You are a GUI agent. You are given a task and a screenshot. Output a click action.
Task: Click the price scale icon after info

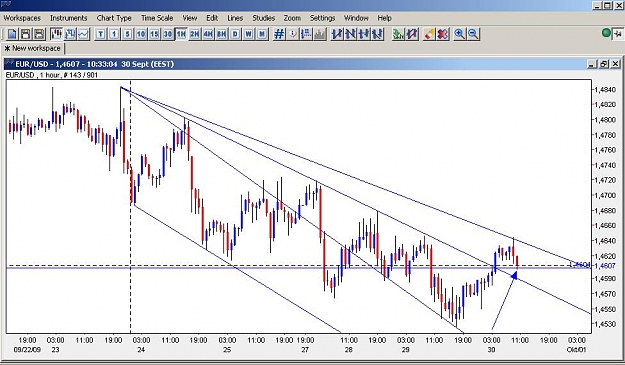click(306, 34)
